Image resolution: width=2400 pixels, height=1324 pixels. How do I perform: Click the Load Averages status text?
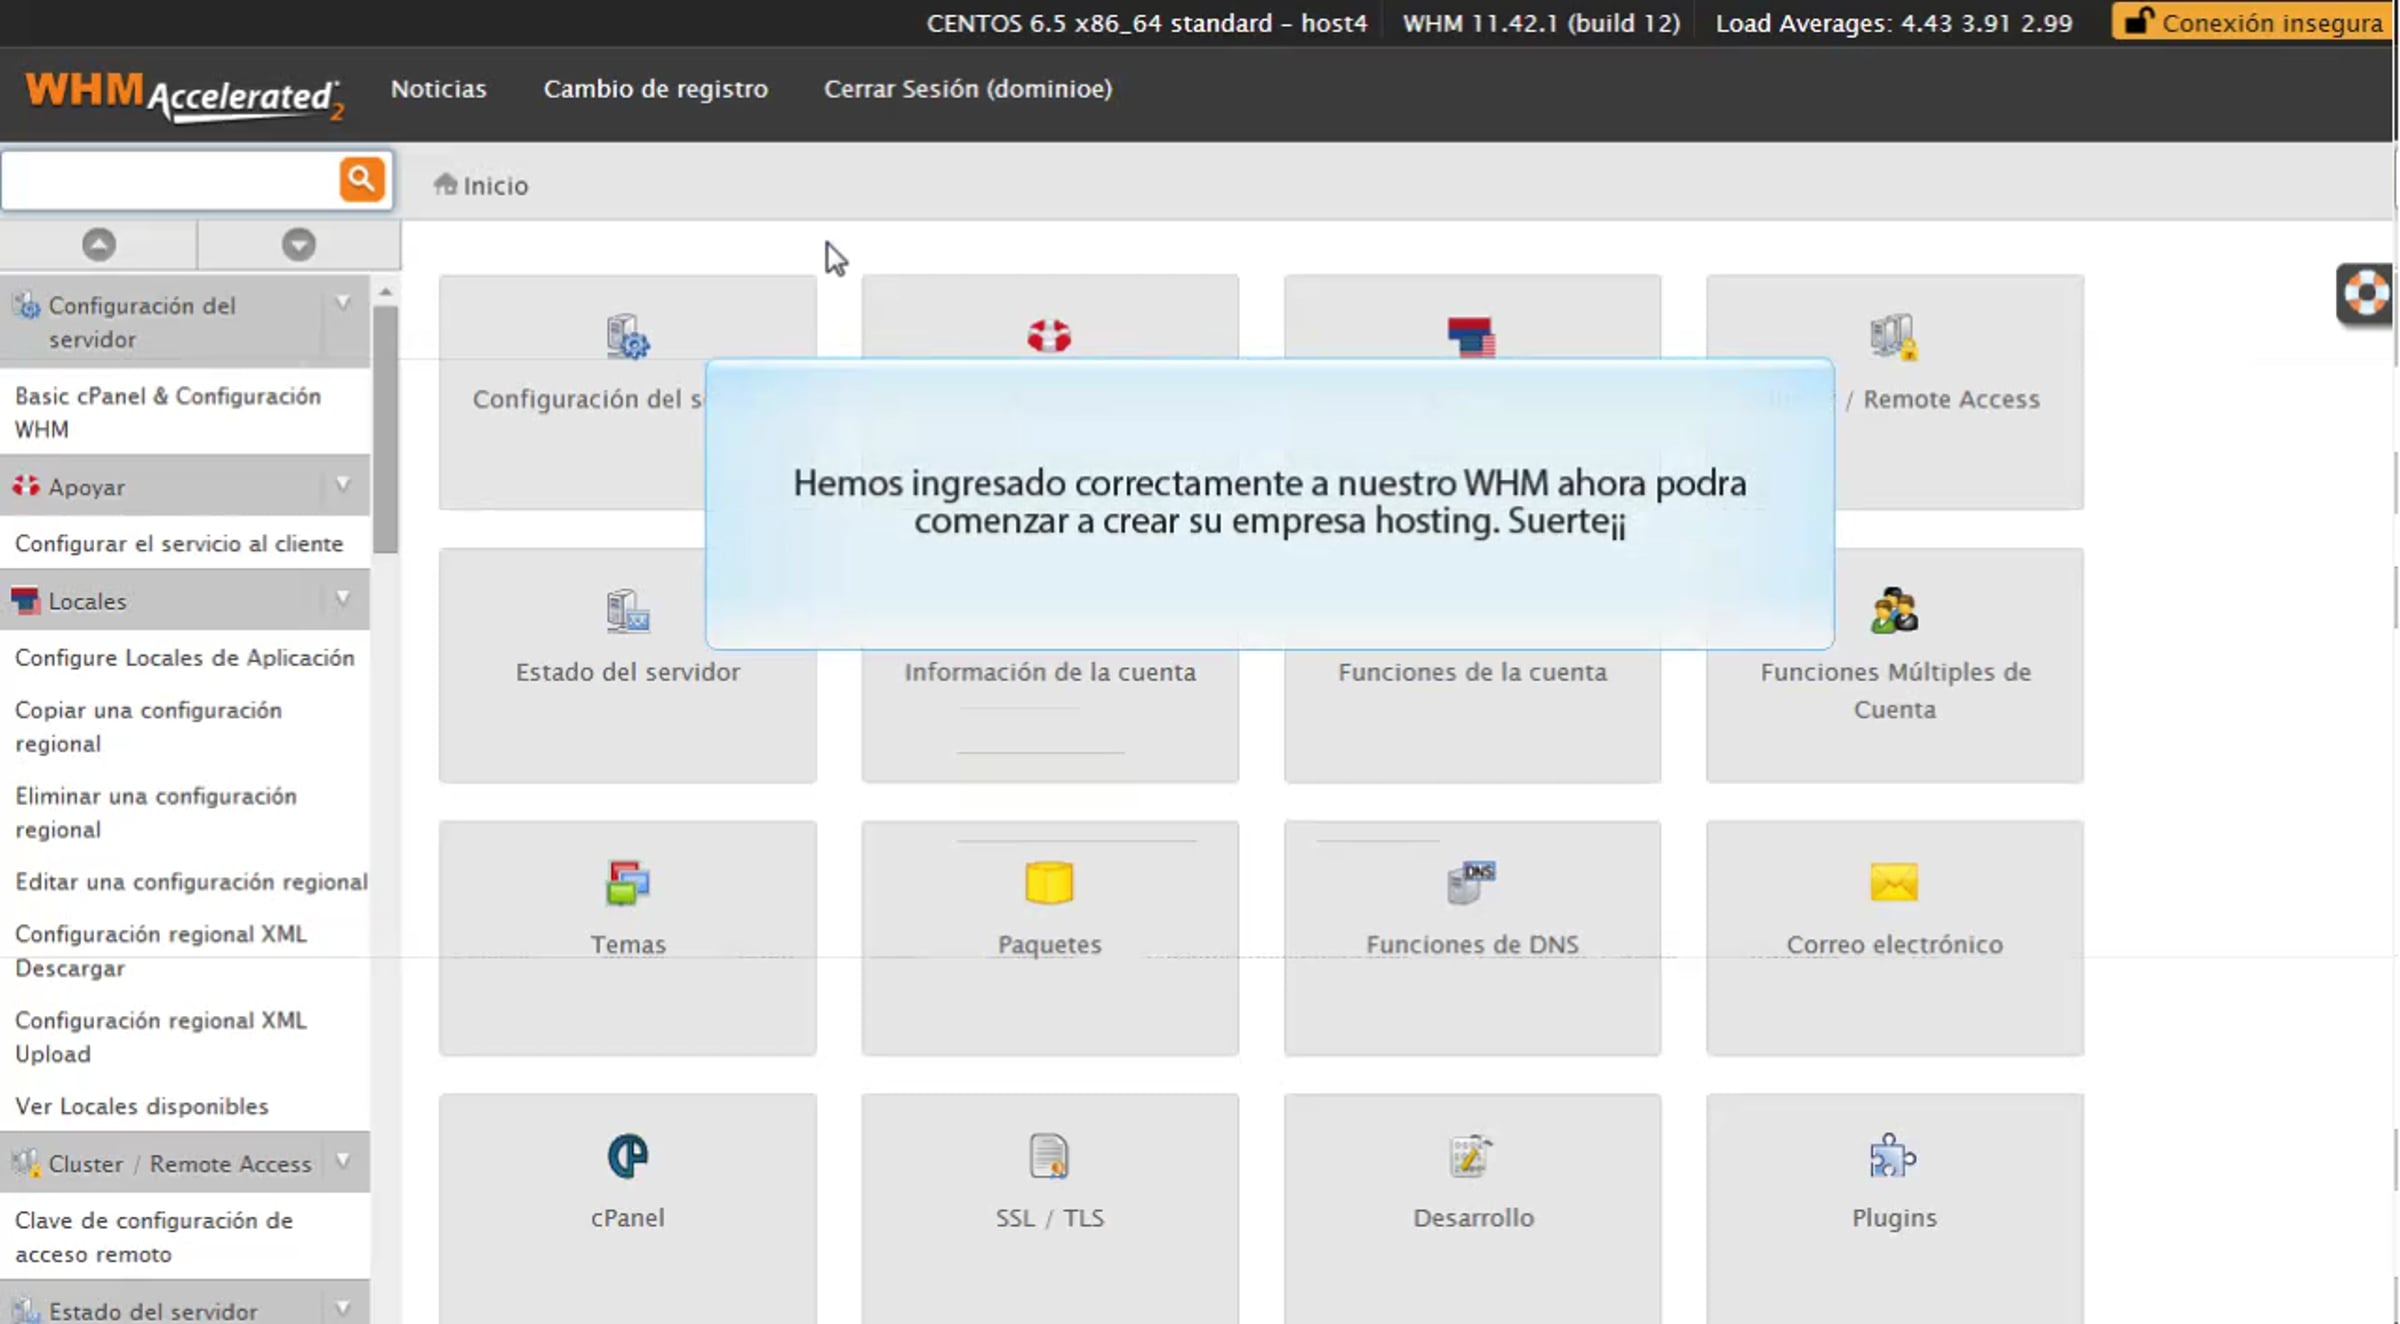coord(1894,22)
